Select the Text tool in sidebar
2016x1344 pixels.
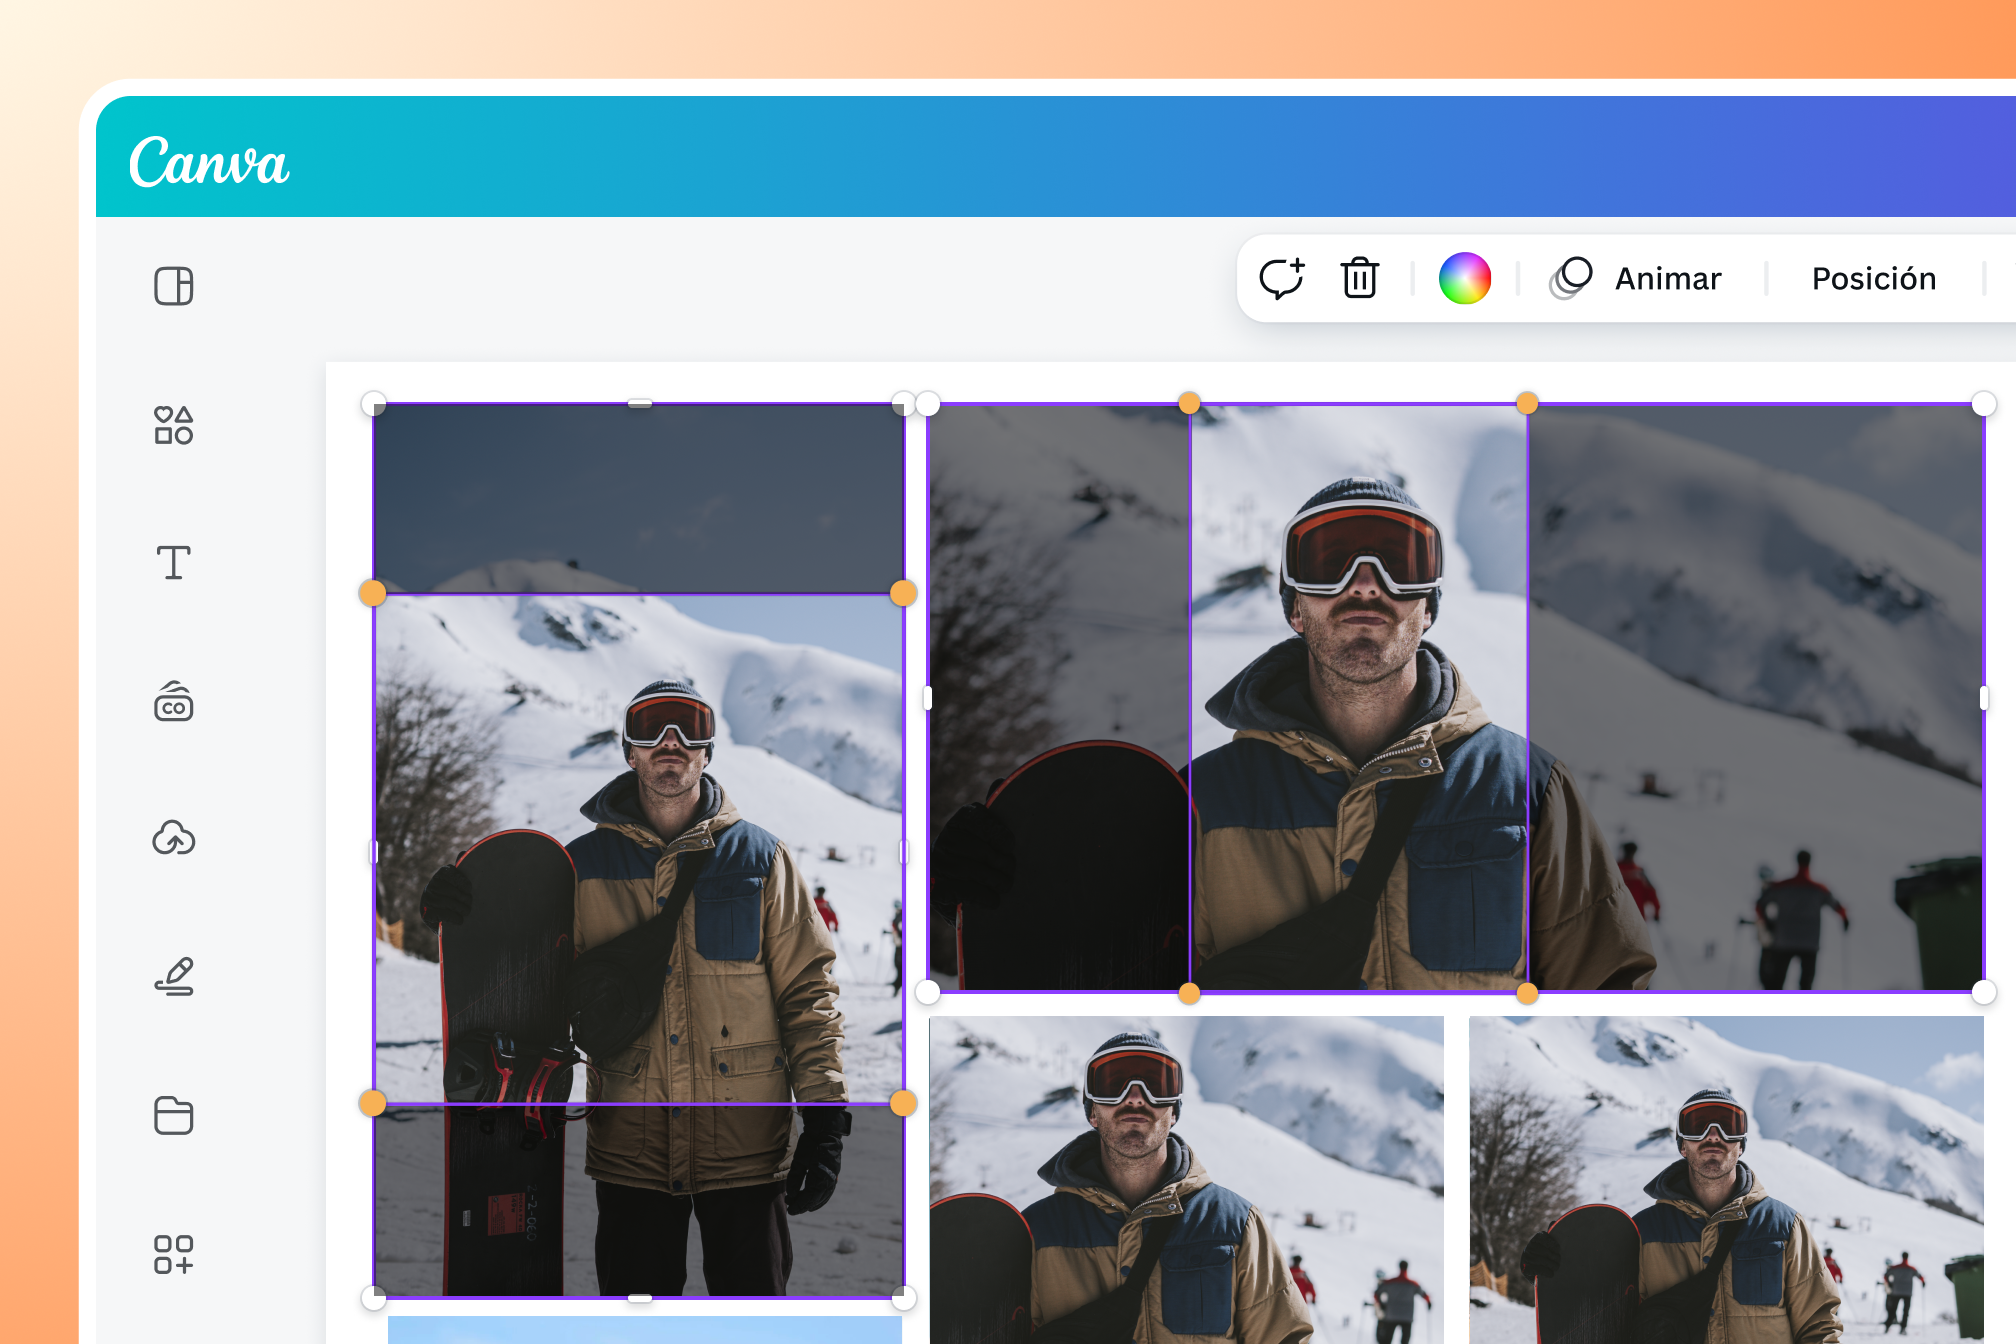click(x=174, y=563)
